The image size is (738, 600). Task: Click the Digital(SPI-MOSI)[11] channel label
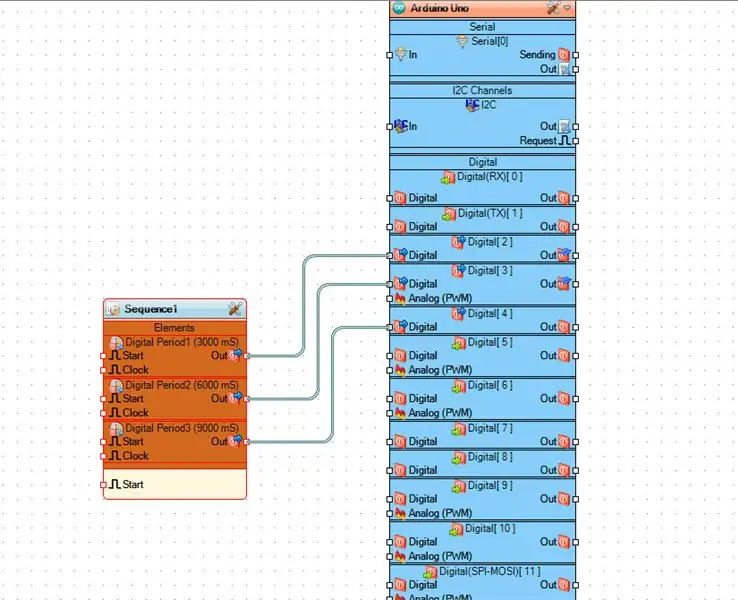click(489, 571)
